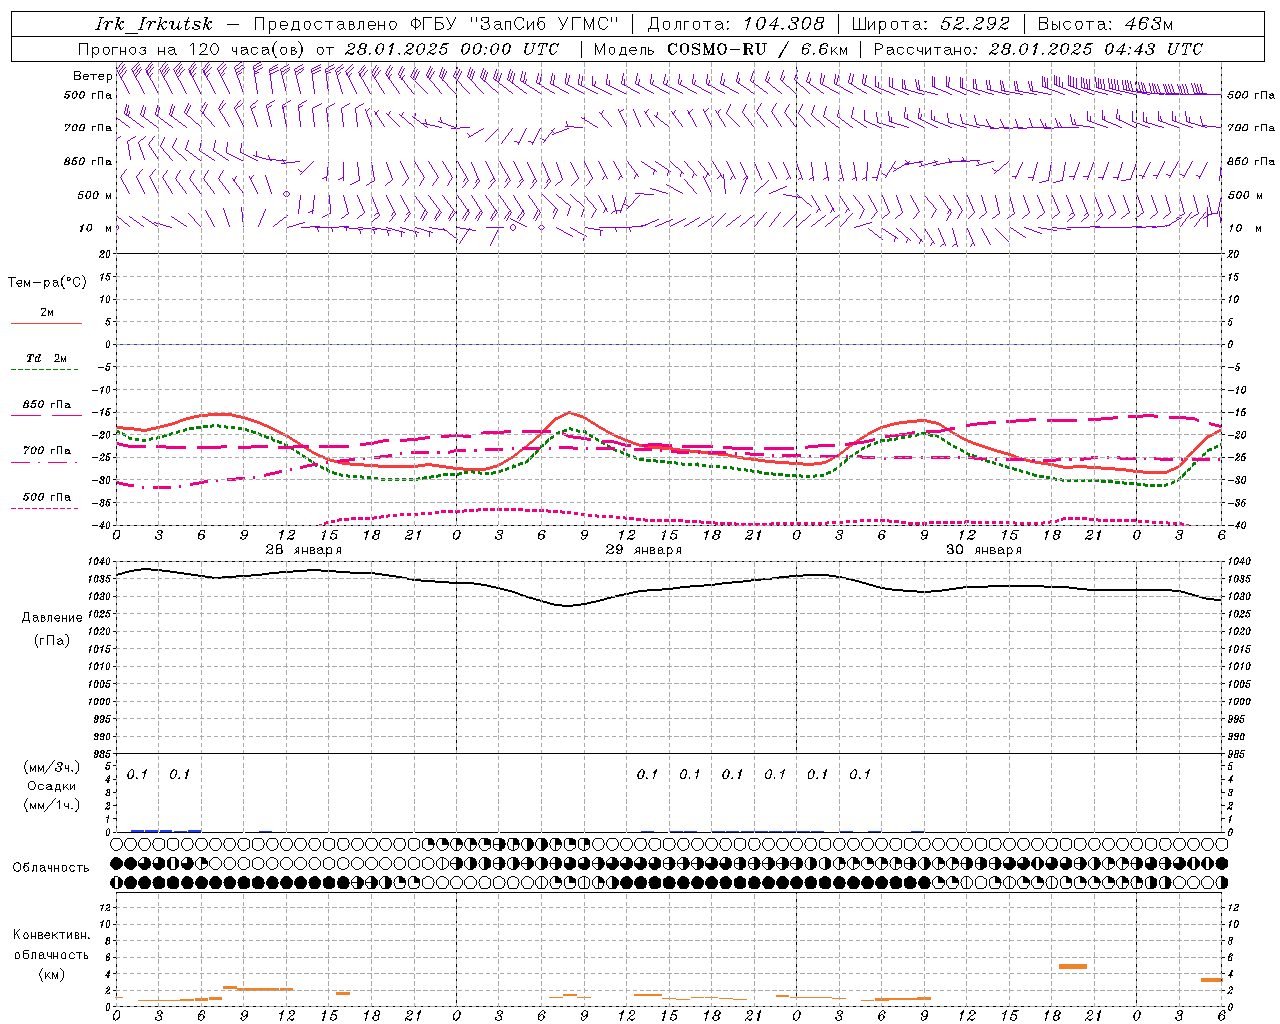Click the left "500 м" wind level label
This screenshot has width=1280, height=1024.
(x=95, y=195)
